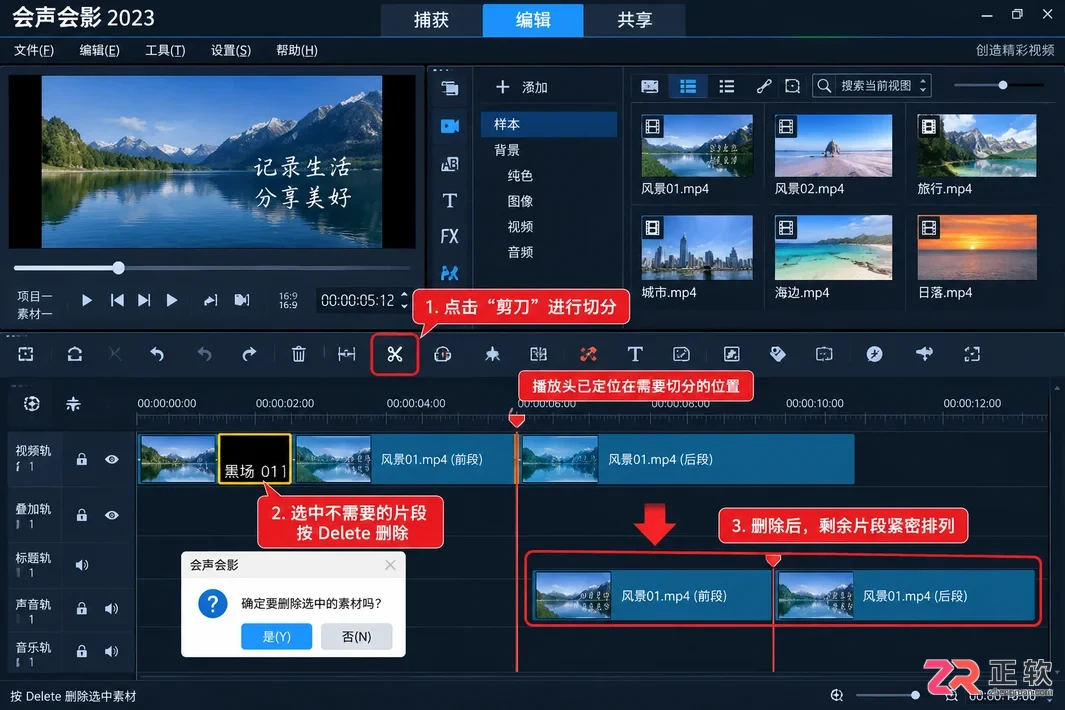Open the title T tool in timeline toolbar
The width and height of the screenshot is (1065, 710).
[x=634, y=354]
